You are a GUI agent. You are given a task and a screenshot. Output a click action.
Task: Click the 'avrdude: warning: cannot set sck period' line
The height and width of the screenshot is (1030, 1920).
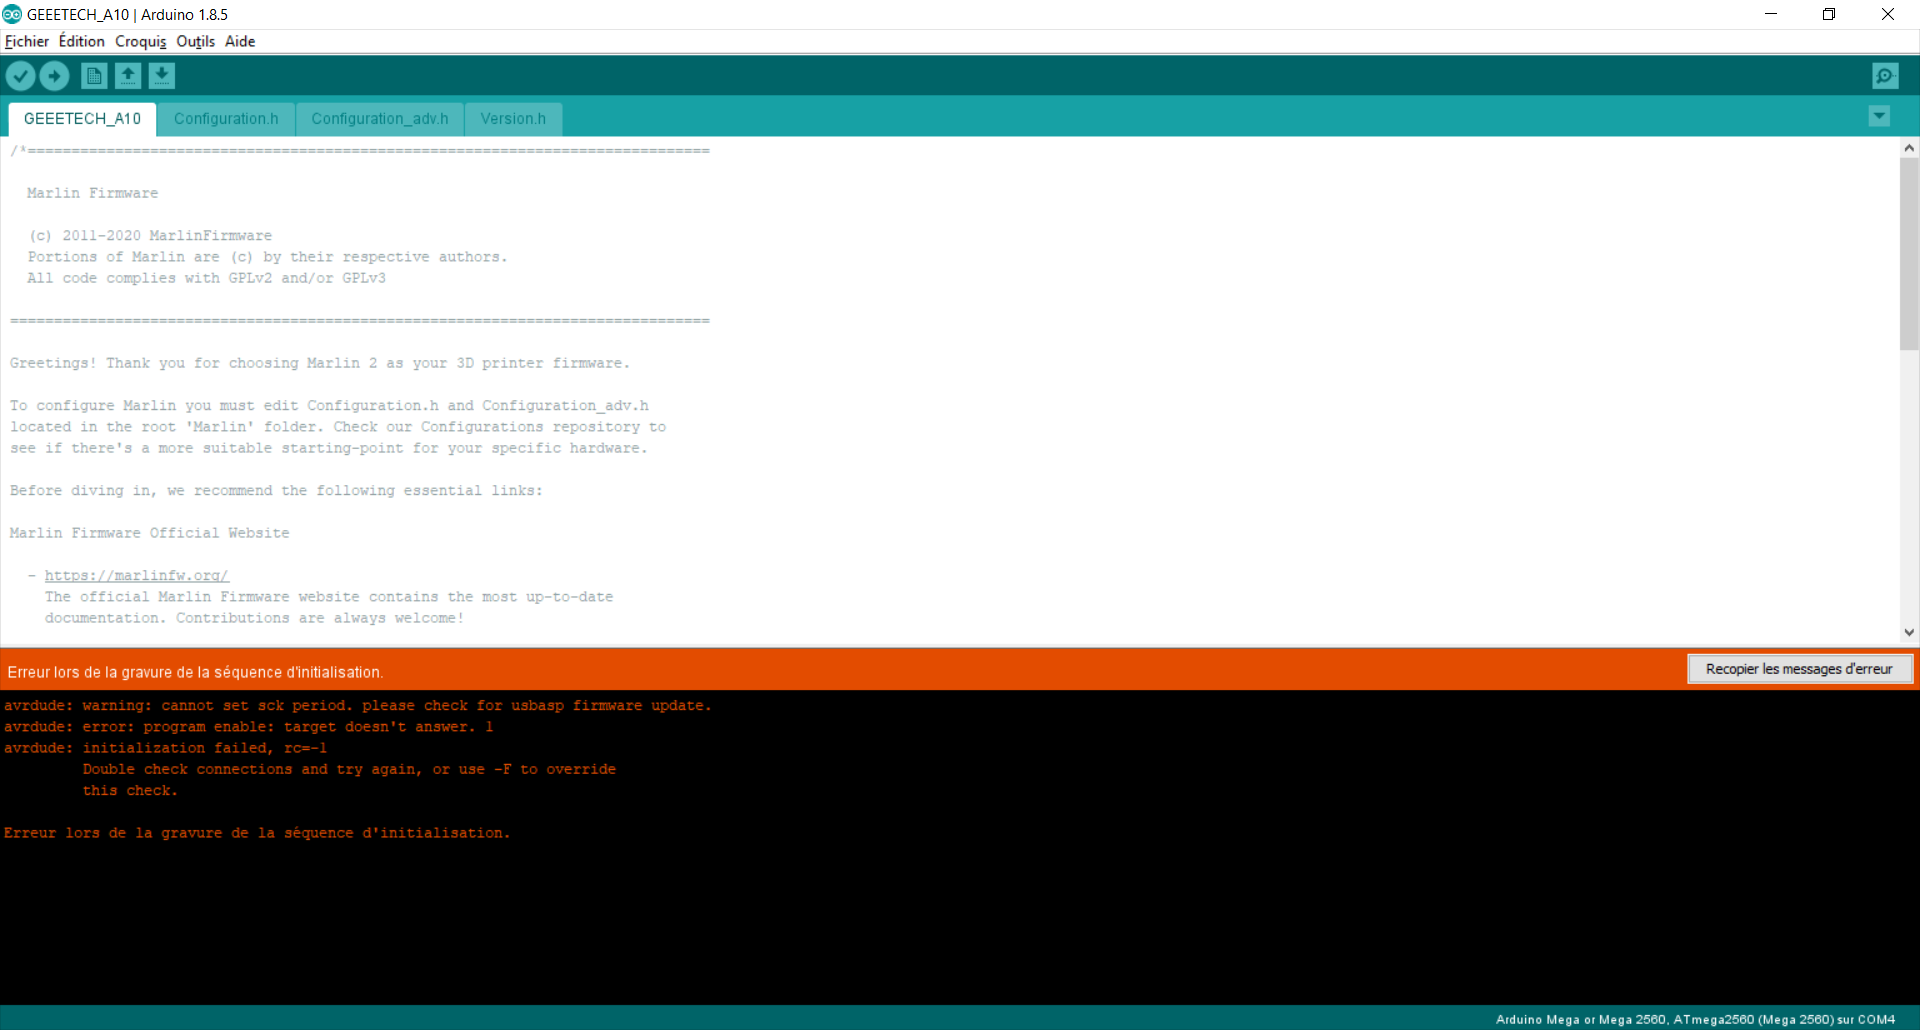pos(357,706)
